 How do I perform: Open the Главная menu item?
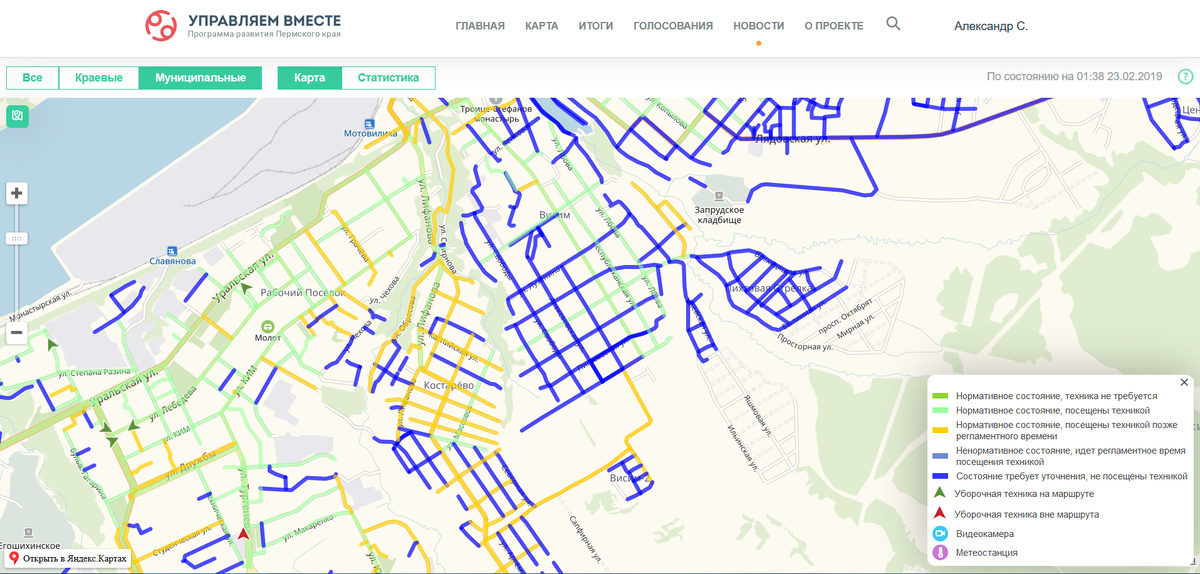pyautogui.click(x=480, y=26)
